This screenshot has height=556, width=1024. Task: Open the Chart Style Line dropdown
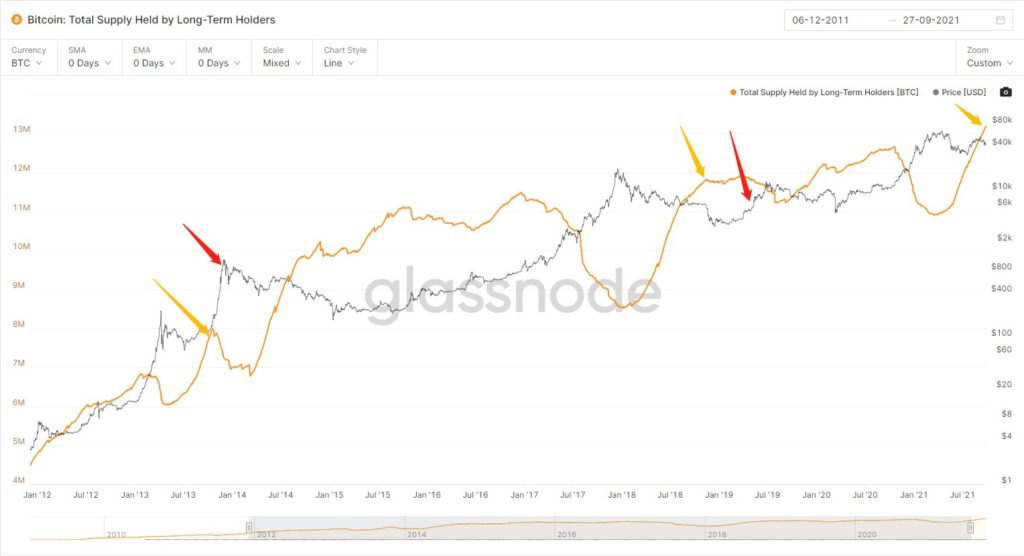pyautogui.click(x=345, y=63)
